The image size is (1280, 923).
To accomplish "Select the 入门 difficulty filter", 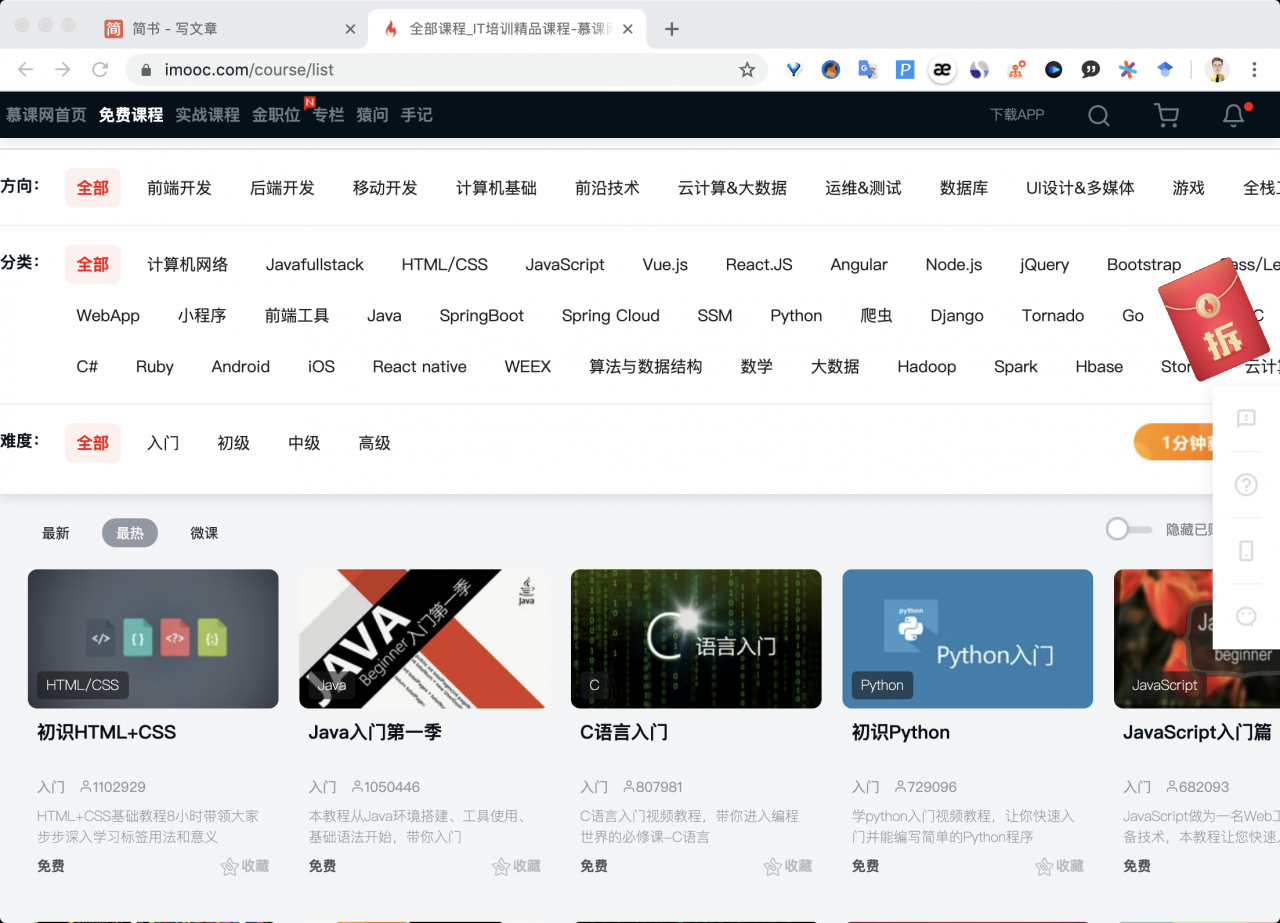I will (x=163, y=443).
